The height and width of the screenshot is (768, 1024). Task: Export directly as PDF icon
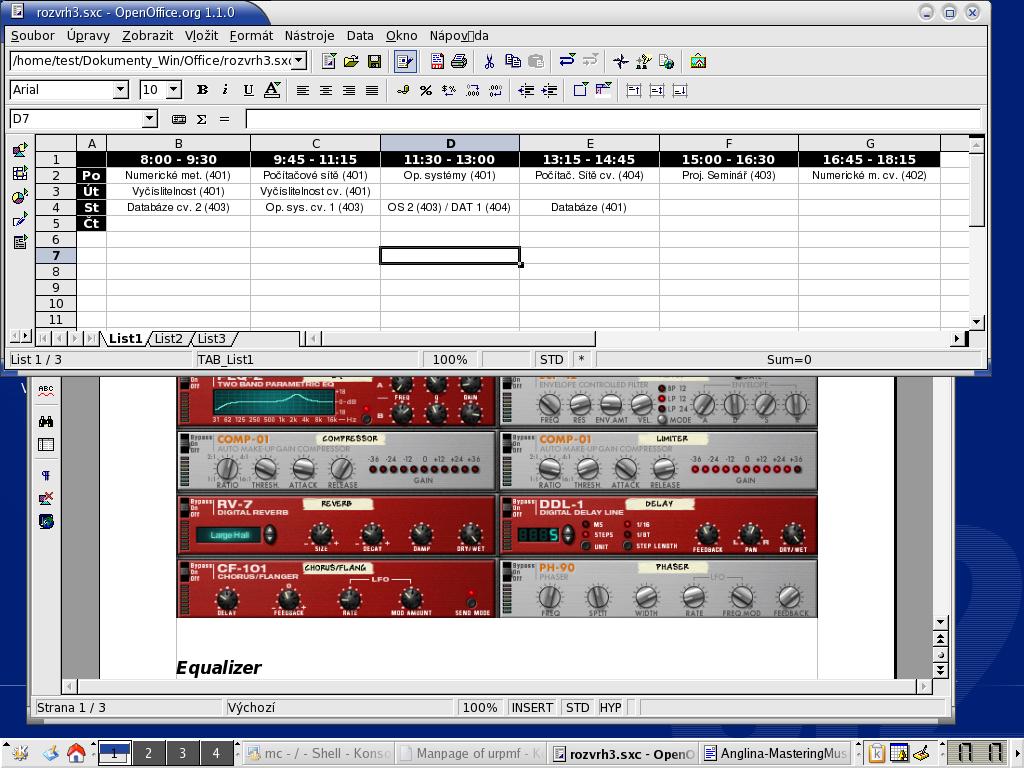pyautogui.click(x=437, y=61)
